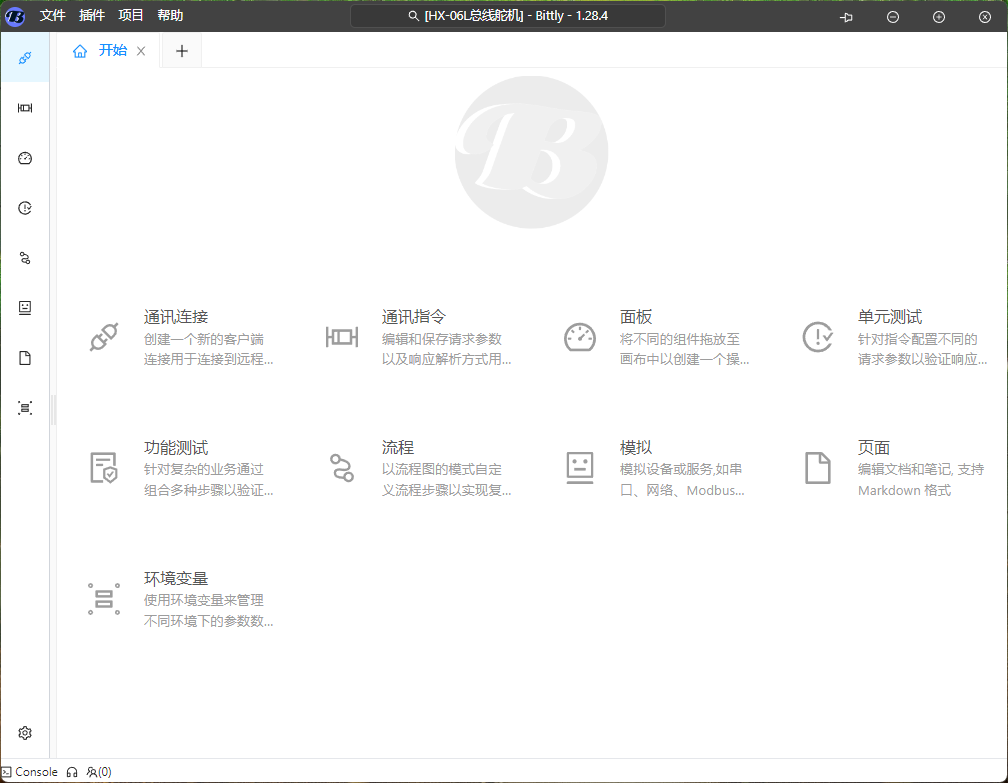The height and width of the screenshot is (783, 1008).
Task: Toggle the Console panel in status bar
Action: tap(30, 772)
